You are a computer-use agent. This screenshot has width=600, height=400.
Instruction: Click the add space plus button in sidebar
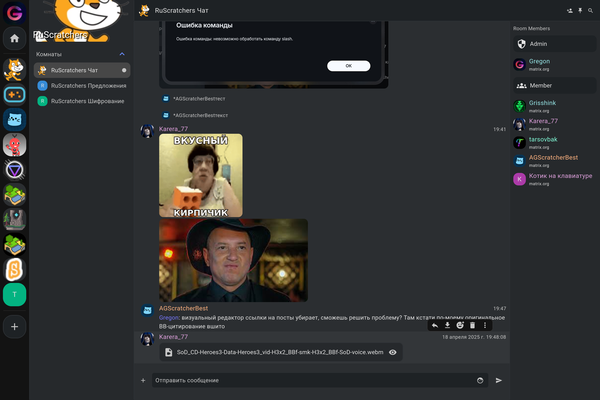(15, 326)
